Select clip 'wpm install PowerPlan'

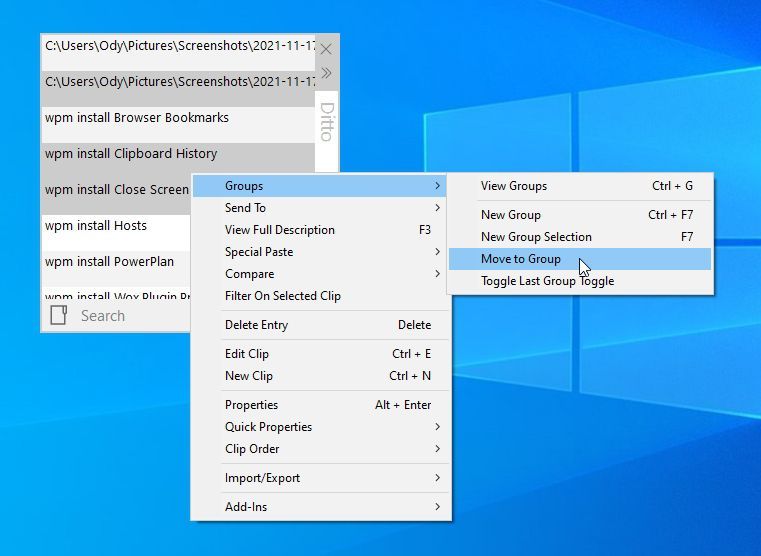(116, 268)
